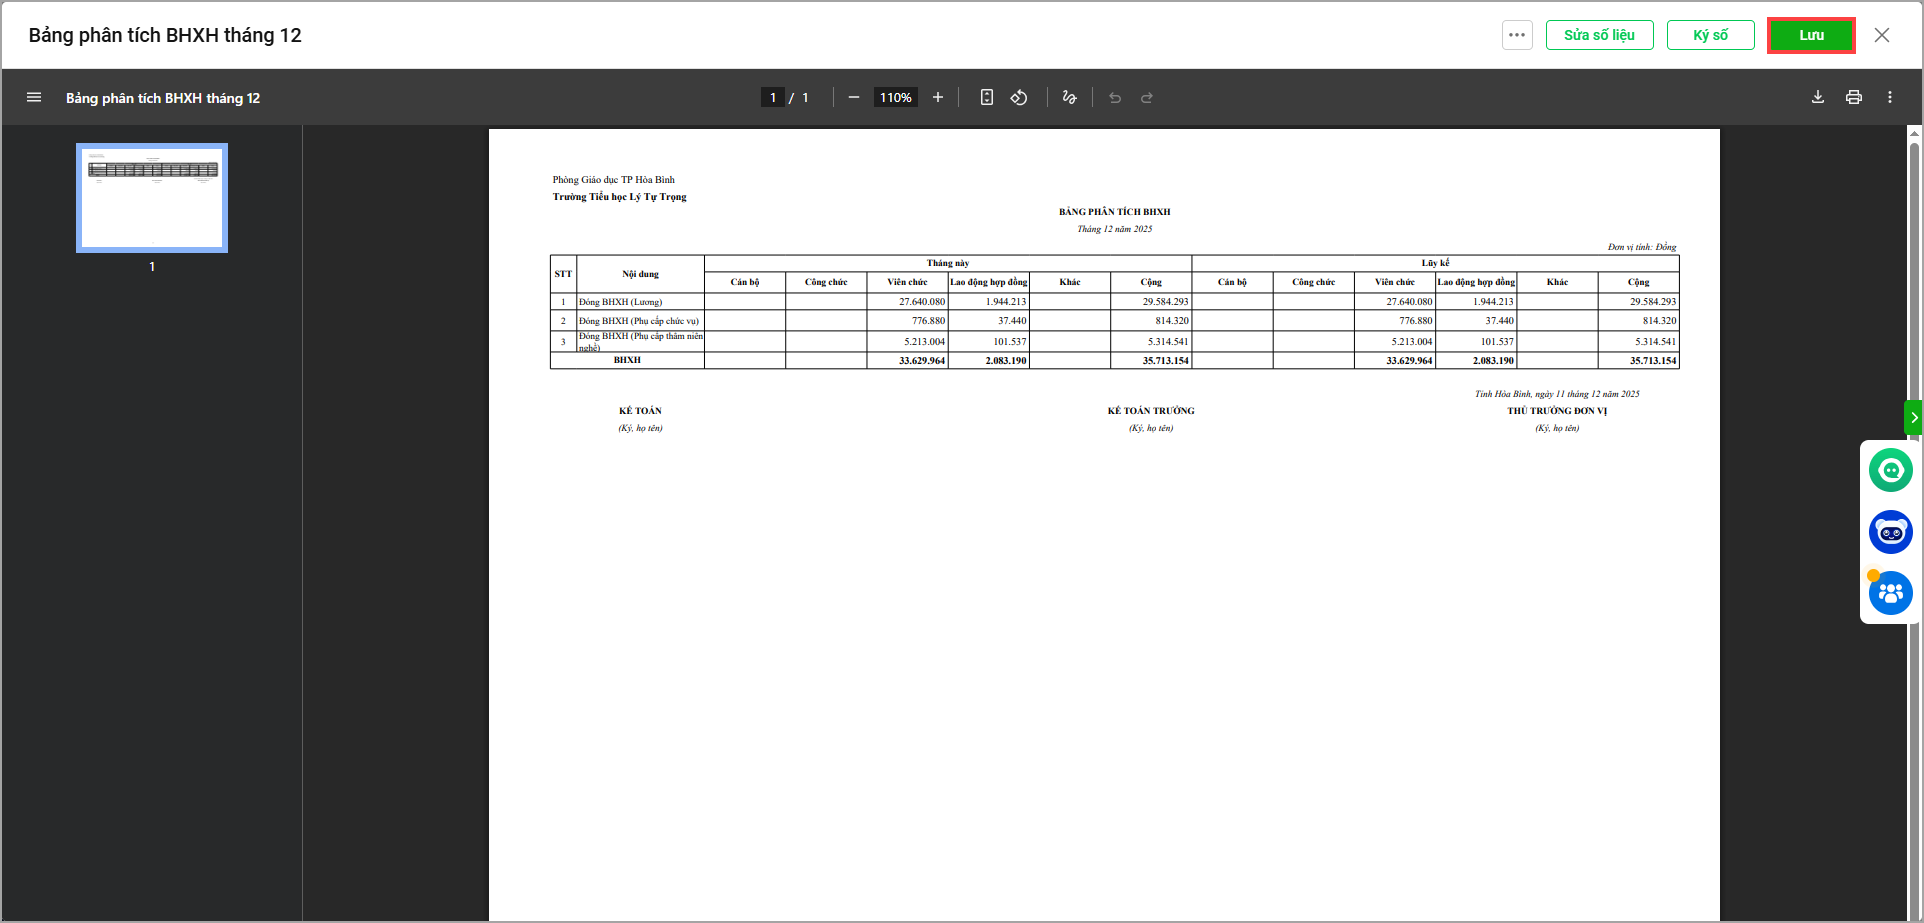Save the report with Lưu button
1924x923 pixels.
[1811, 35]
